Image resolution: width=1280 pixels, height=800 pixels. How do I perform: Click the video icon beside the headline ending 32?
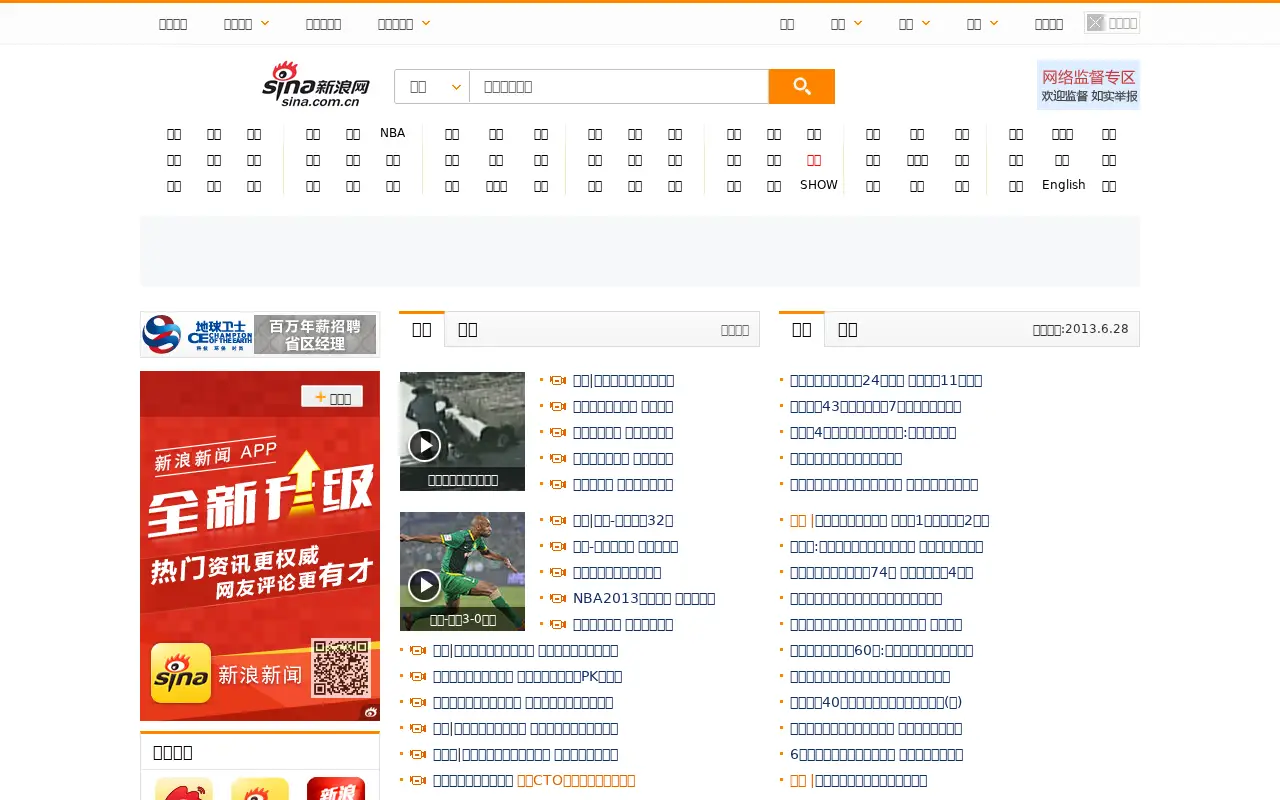coord(558,521)
